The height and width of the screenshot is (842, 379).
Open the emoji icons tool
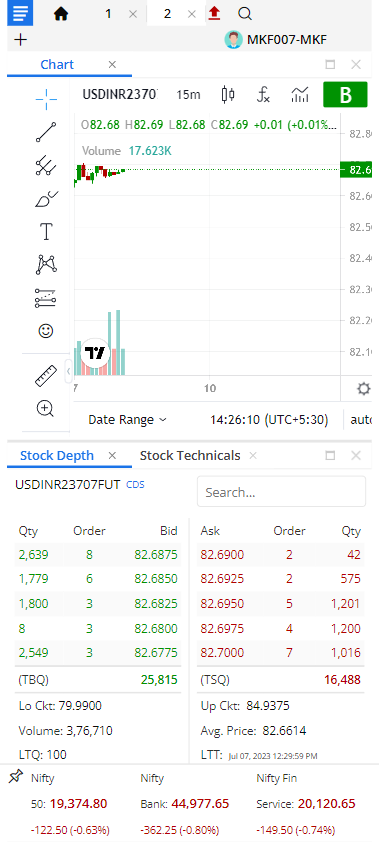pos(46,331)
